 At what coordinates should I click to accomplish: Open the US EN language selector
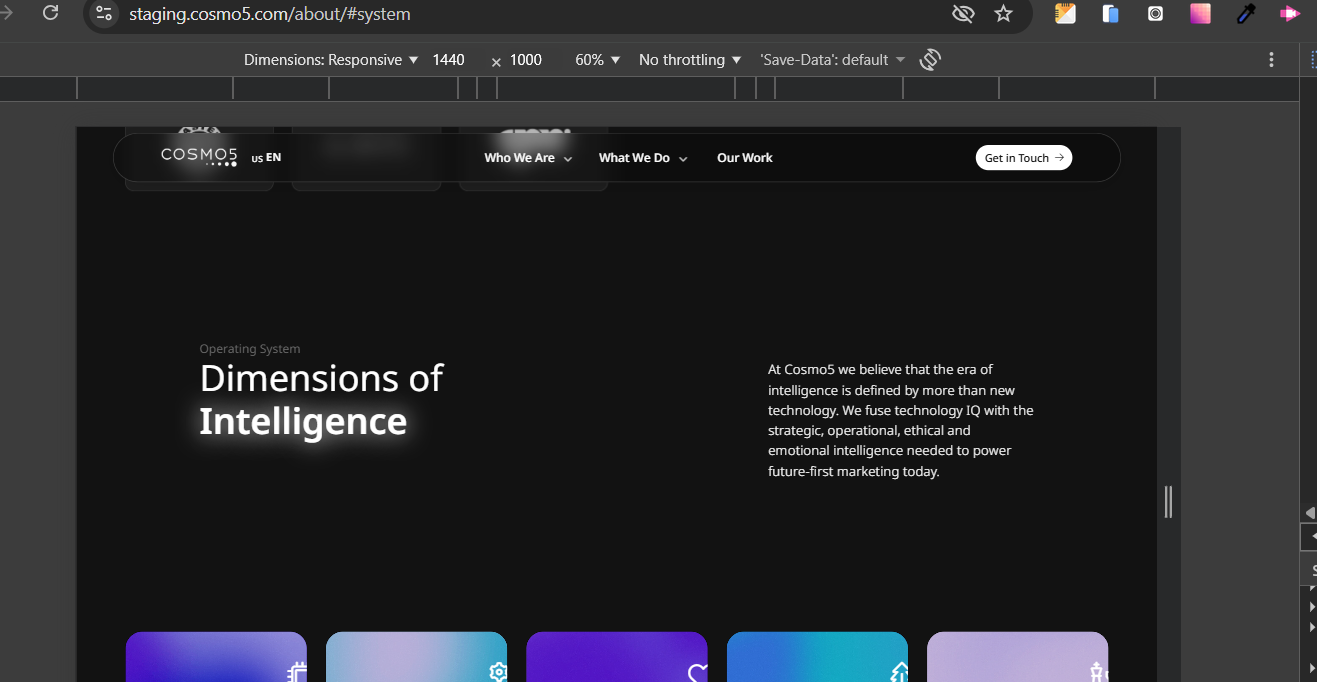pos(266,158)
